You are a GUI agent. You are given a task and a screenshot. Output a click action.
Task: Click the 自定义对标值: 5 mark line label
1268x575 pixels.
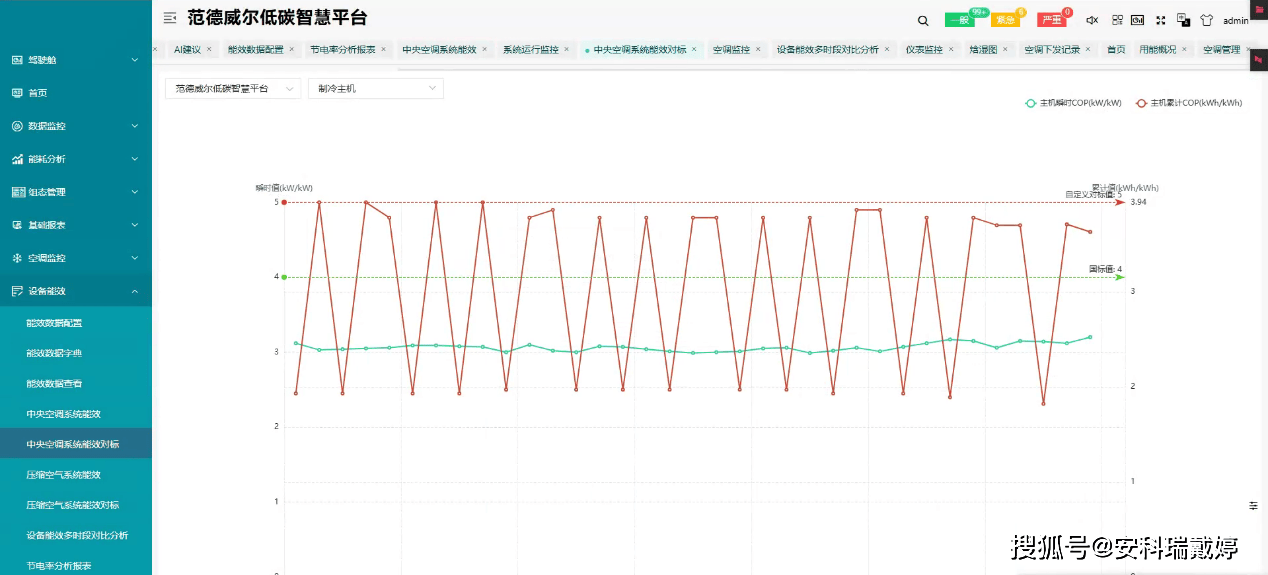1093,195
